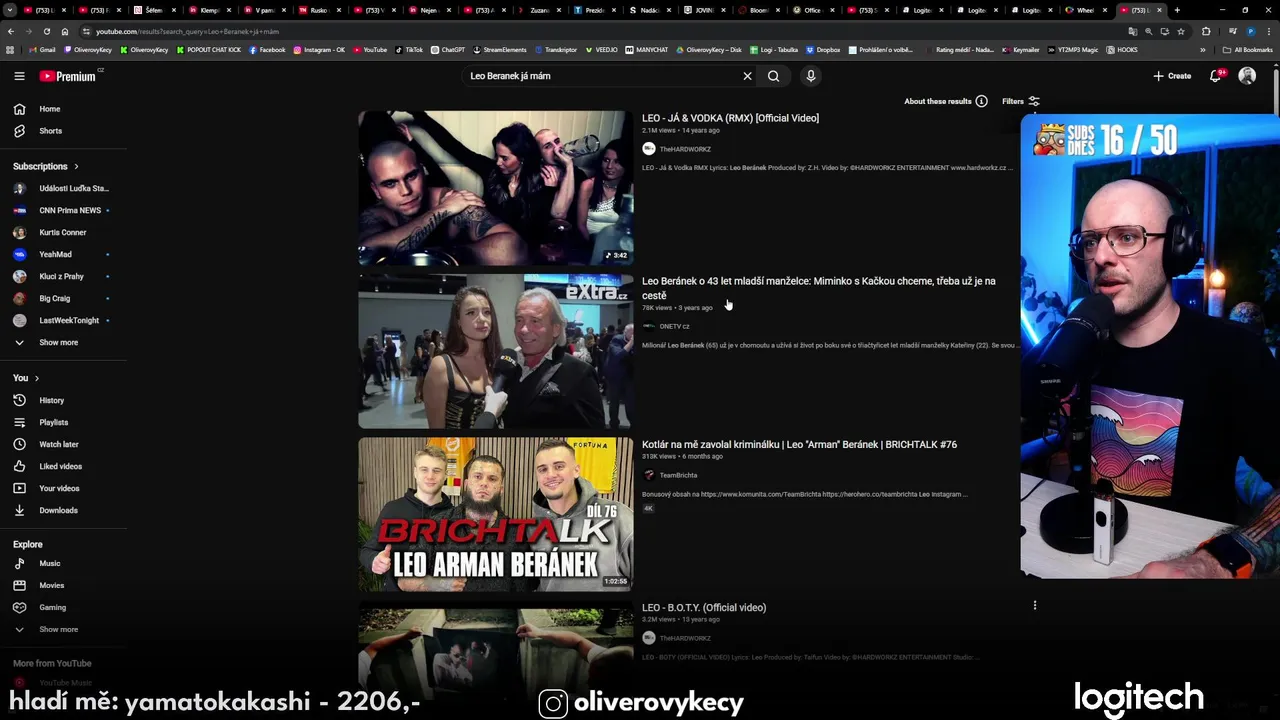This screenshot has height=720, width=1280.
Task: Open the Gmail bookmark
Action: [42, 49]
